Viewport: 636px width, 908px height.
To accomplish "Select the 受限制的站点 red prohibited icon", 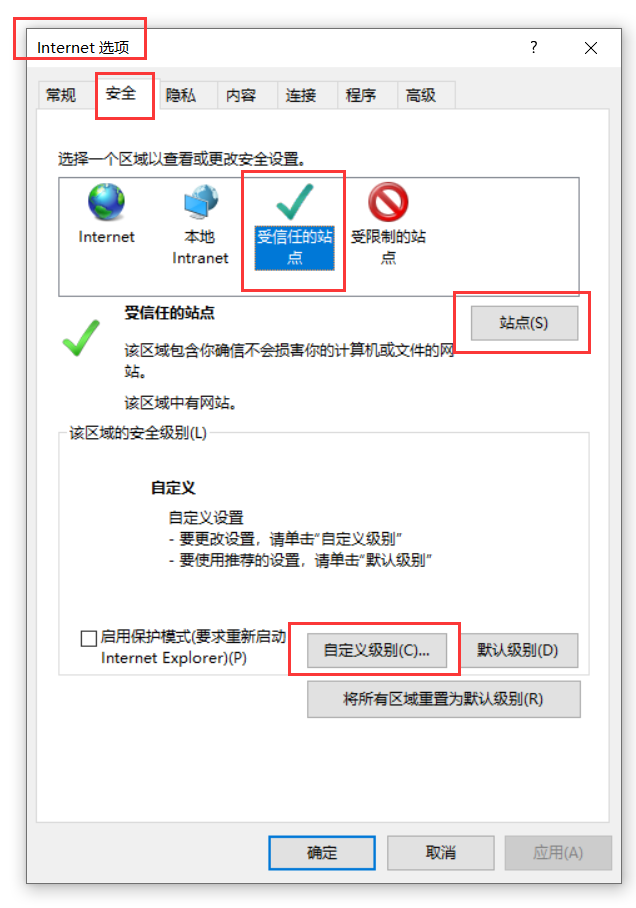I will point(388,202).
